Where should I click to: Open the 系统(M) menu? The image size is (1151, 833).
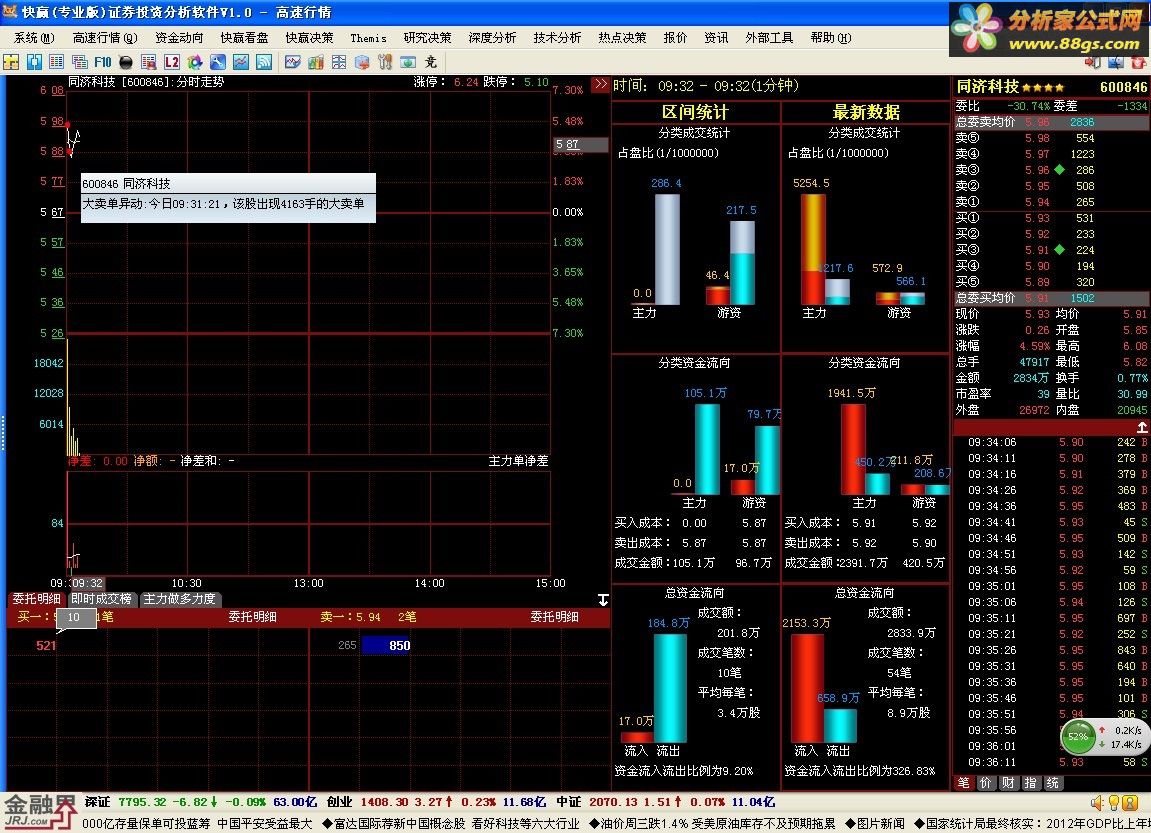[35, 37]
